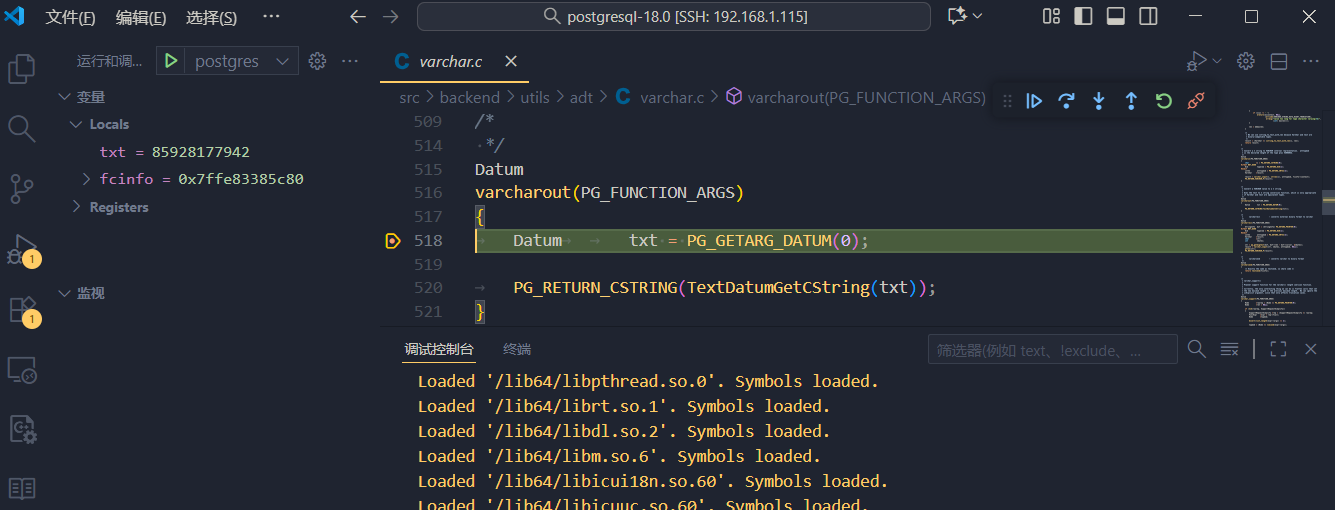Open the Search view icon

[22, 128]
